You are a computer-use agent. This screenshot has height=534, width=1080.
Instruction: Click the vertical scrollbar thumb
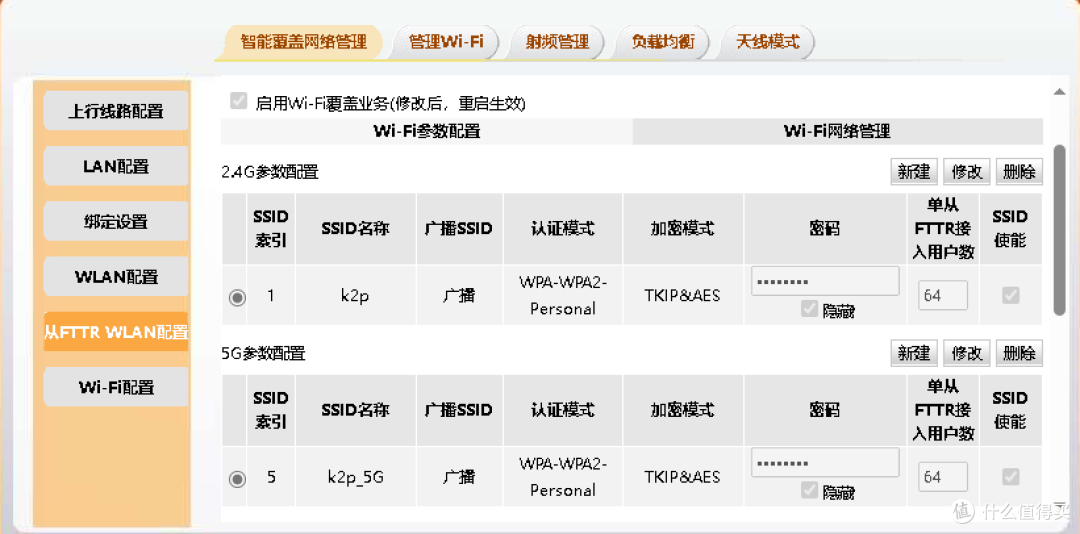click(x=1059, y=231)
